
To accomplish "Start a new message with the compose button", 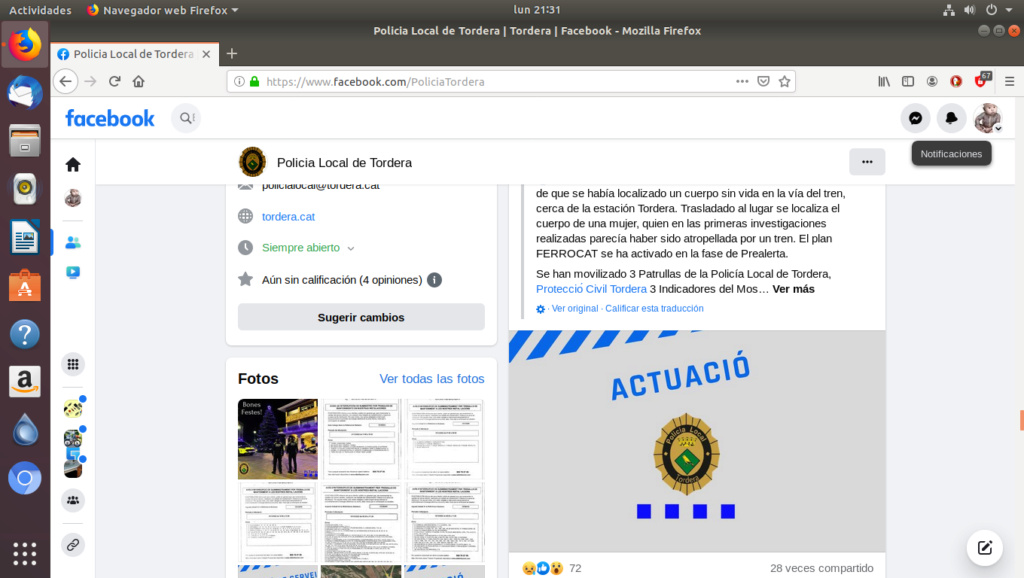I will 985,547.
